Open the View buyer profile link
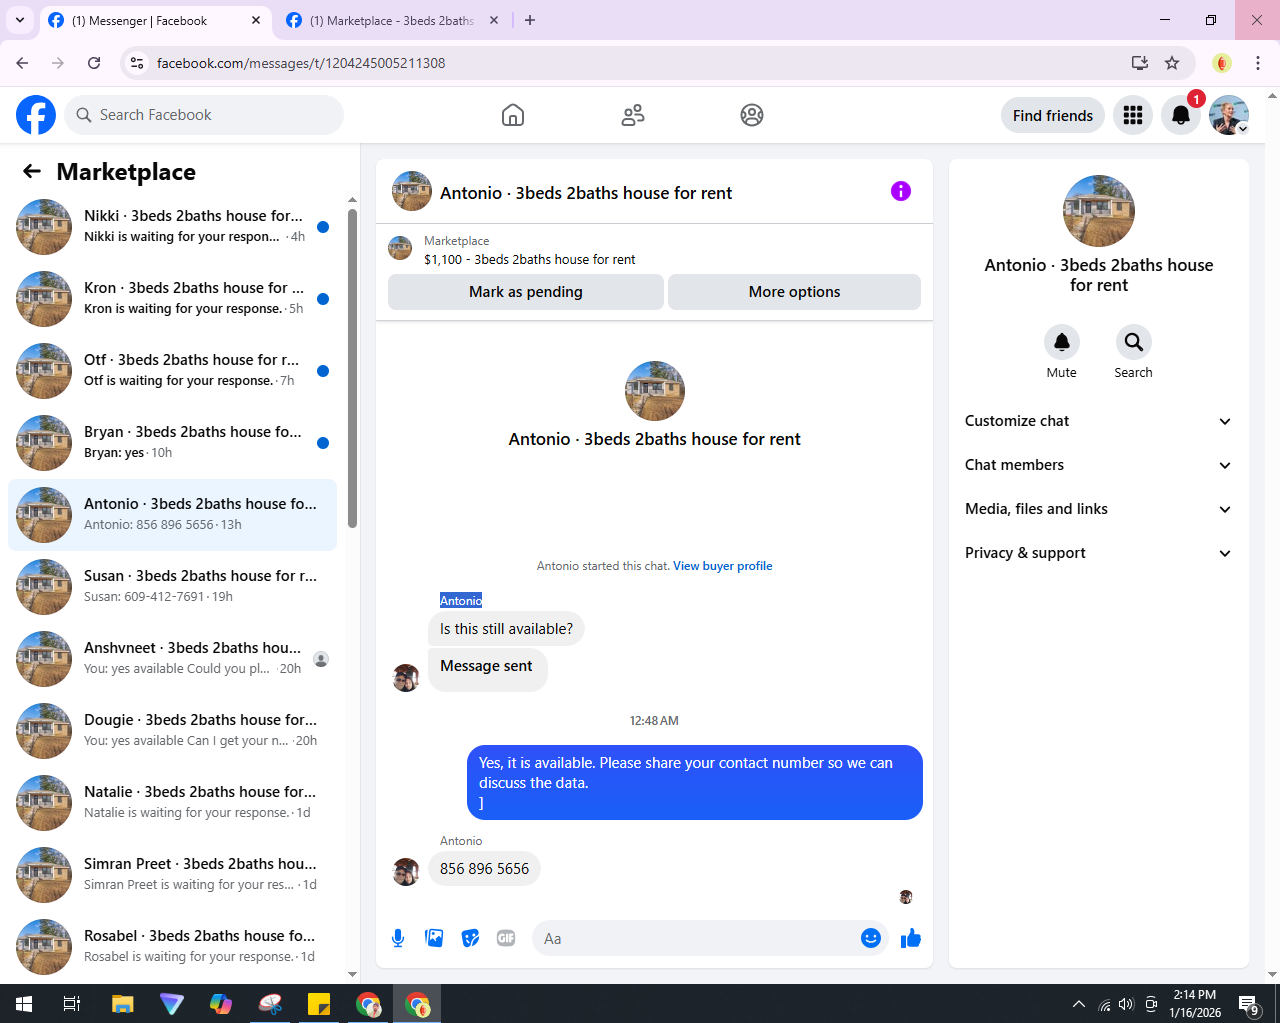 pyautogui.click(x=722, y=566)
